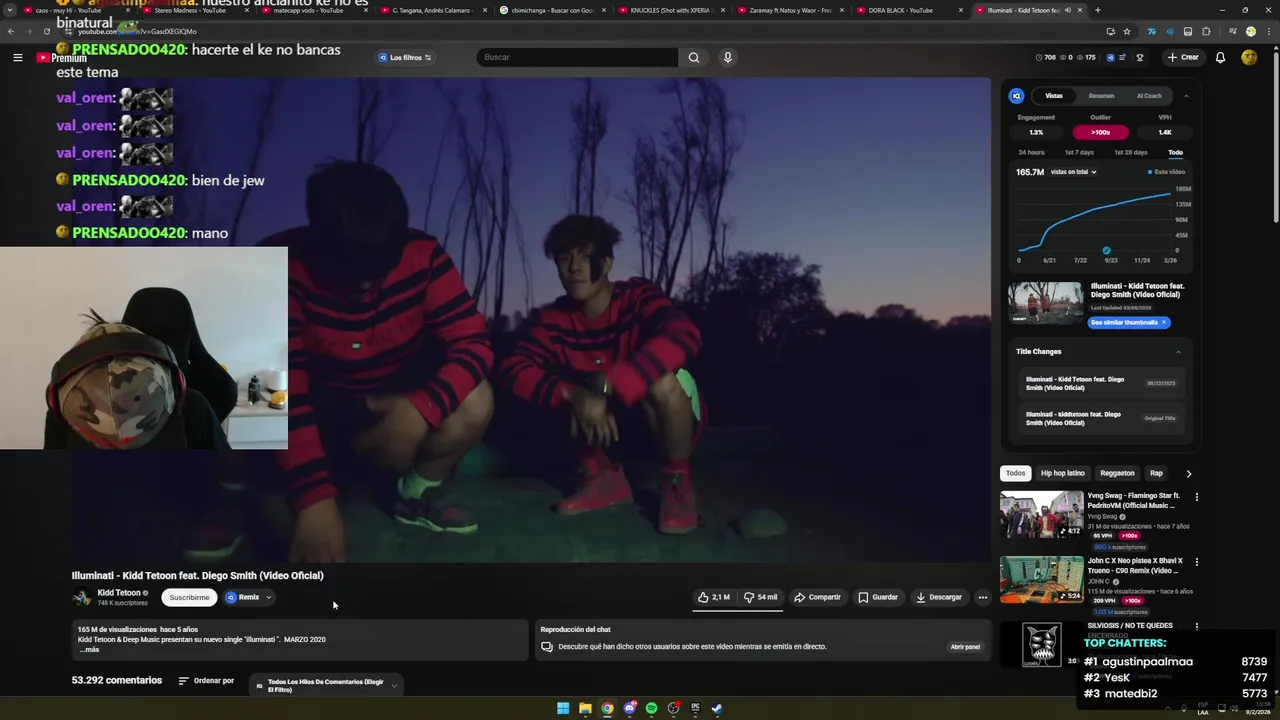
Task: Click the Descargar button
Action: pyautogui.click(x=939, y=597)
